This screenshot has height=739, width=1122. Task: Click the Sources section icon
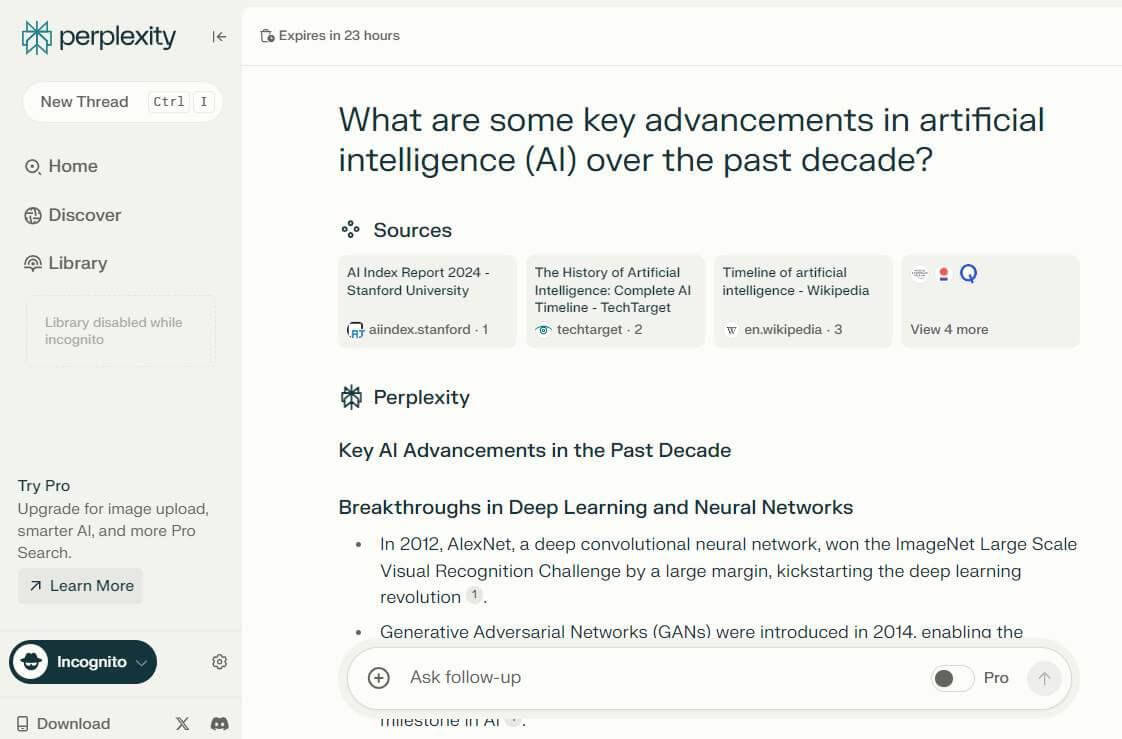point(350,230)
